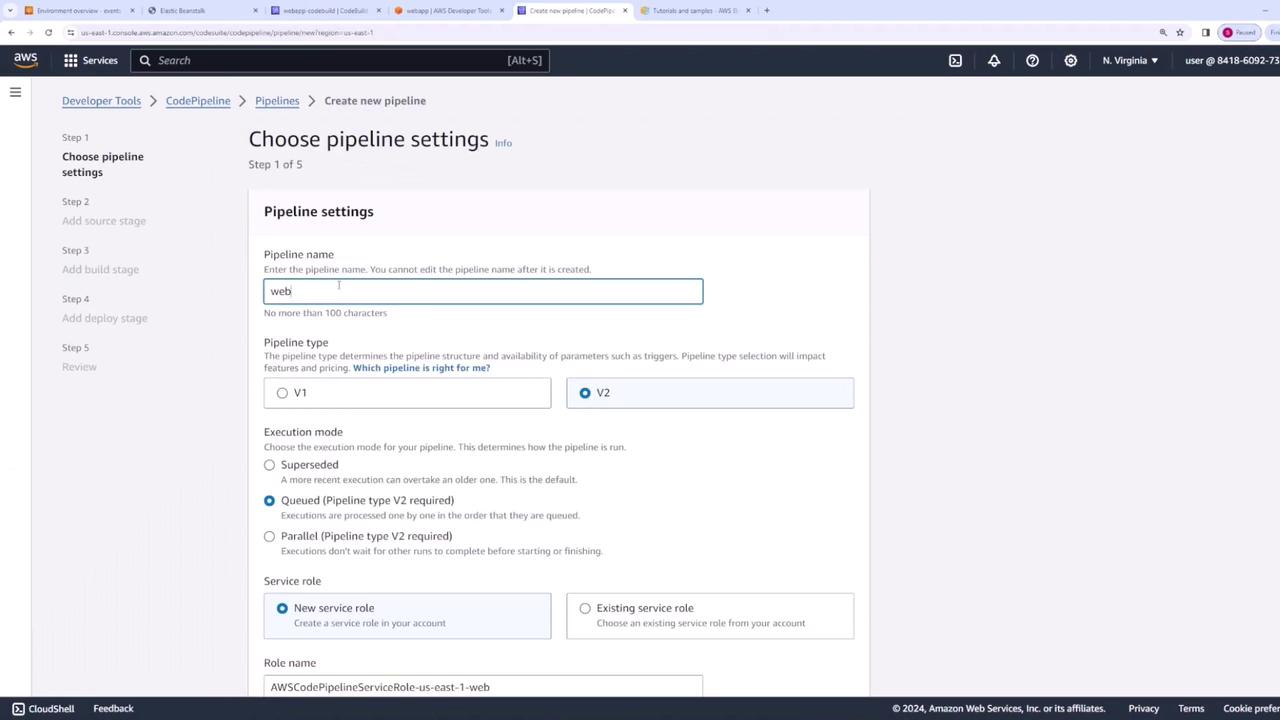This screenshot has width=1280, height=720.
Task: Open the user account menu
Action: click(x=1232, y=60)
